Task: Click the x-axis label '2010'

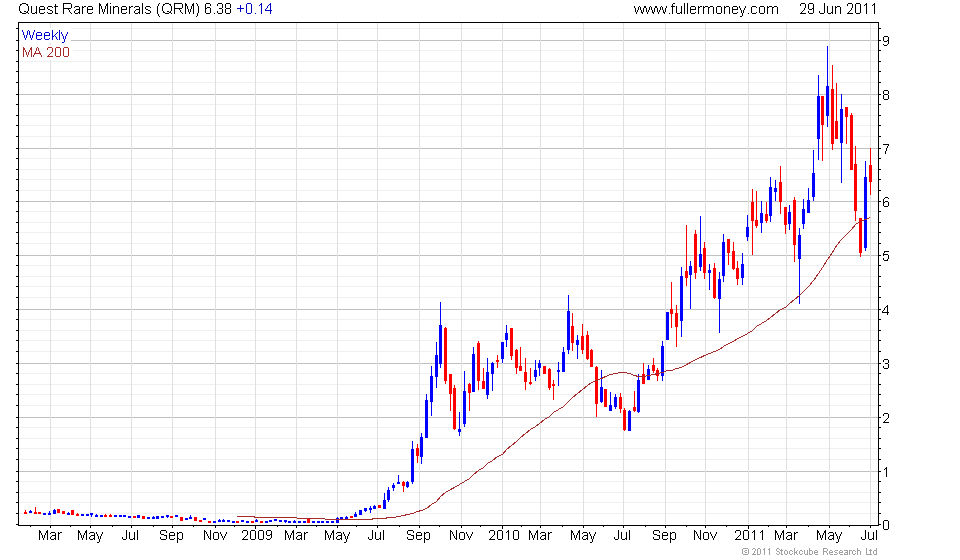Action: (x=504, y=536)
